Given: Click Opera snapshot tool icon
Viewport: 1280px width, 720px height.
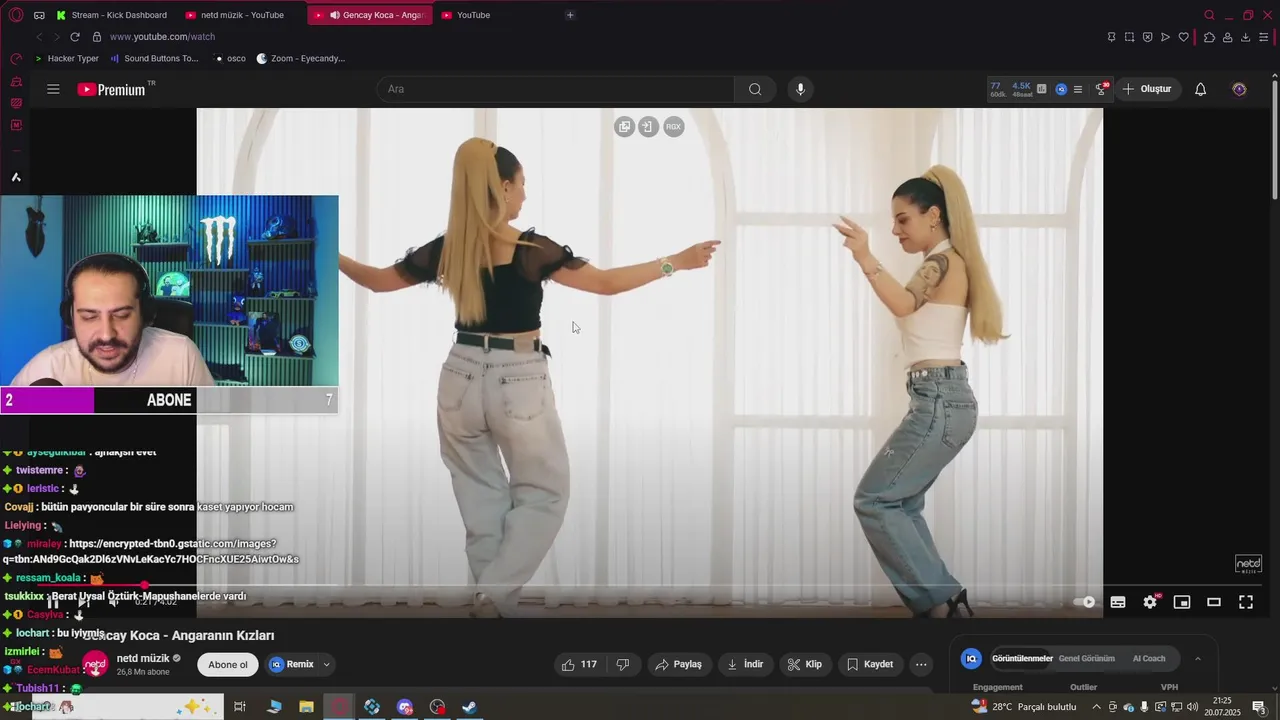Looking at the screenshot, I should click(x=1129, y=37).
